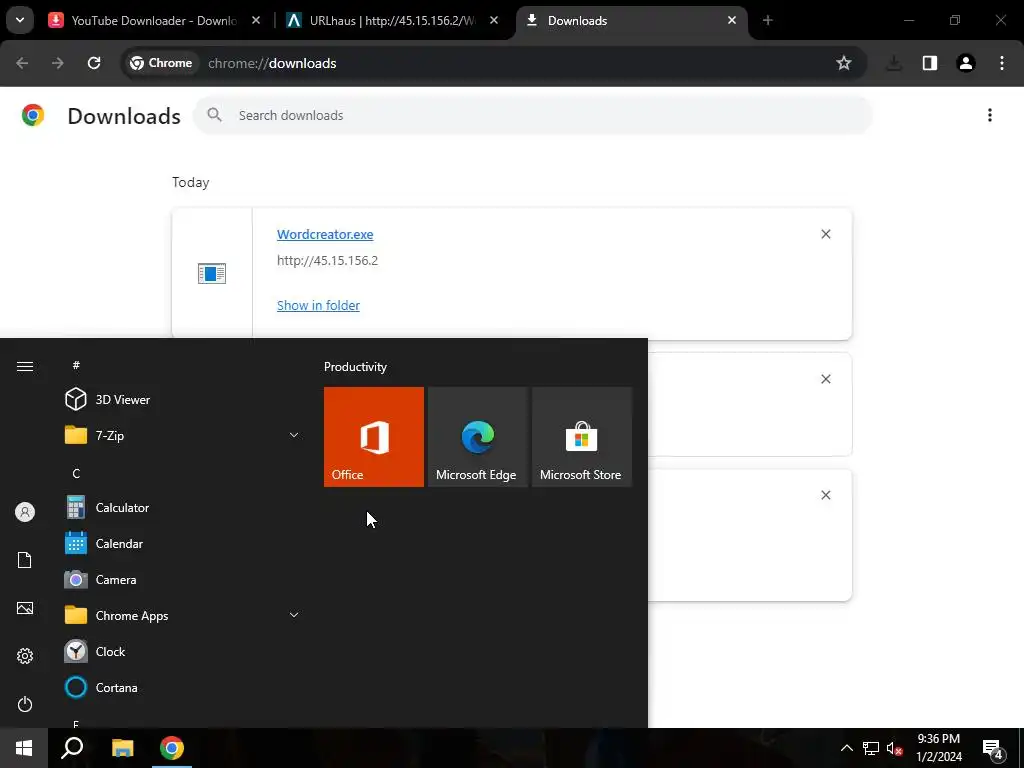Reload the page

tap(94, 63)
